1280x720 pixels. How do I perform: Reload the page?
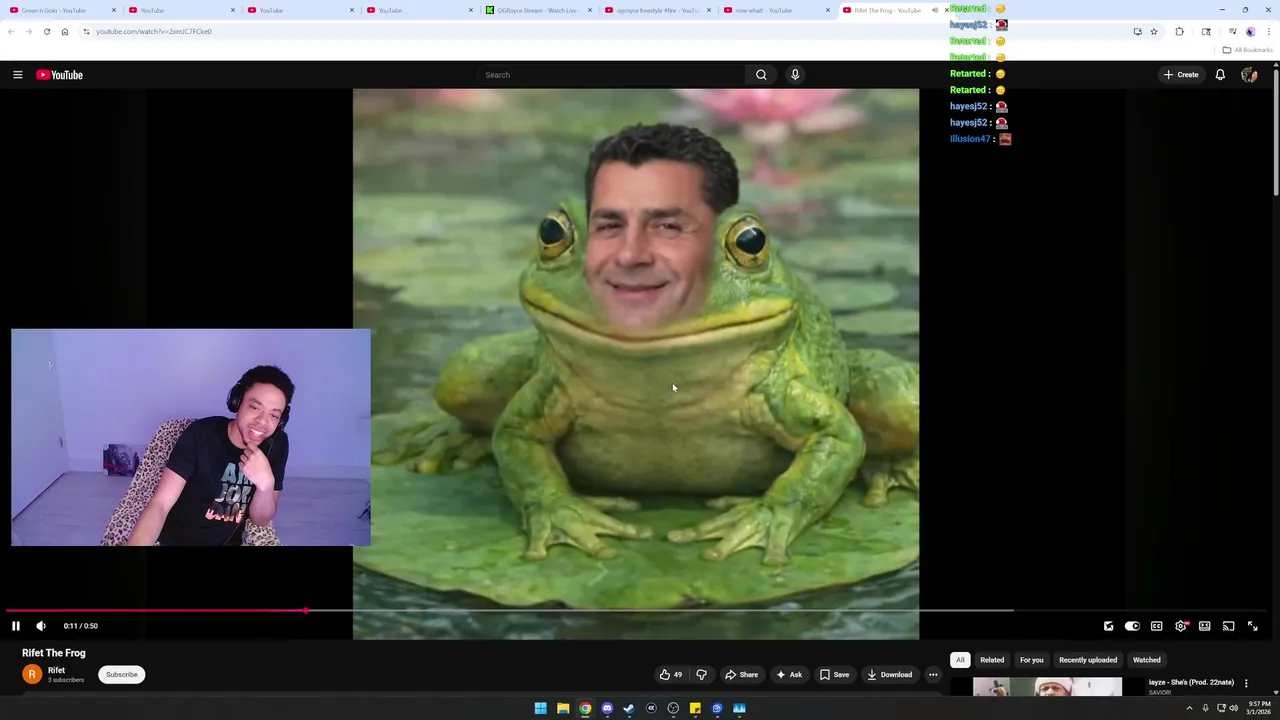click(x=47, y=31)
